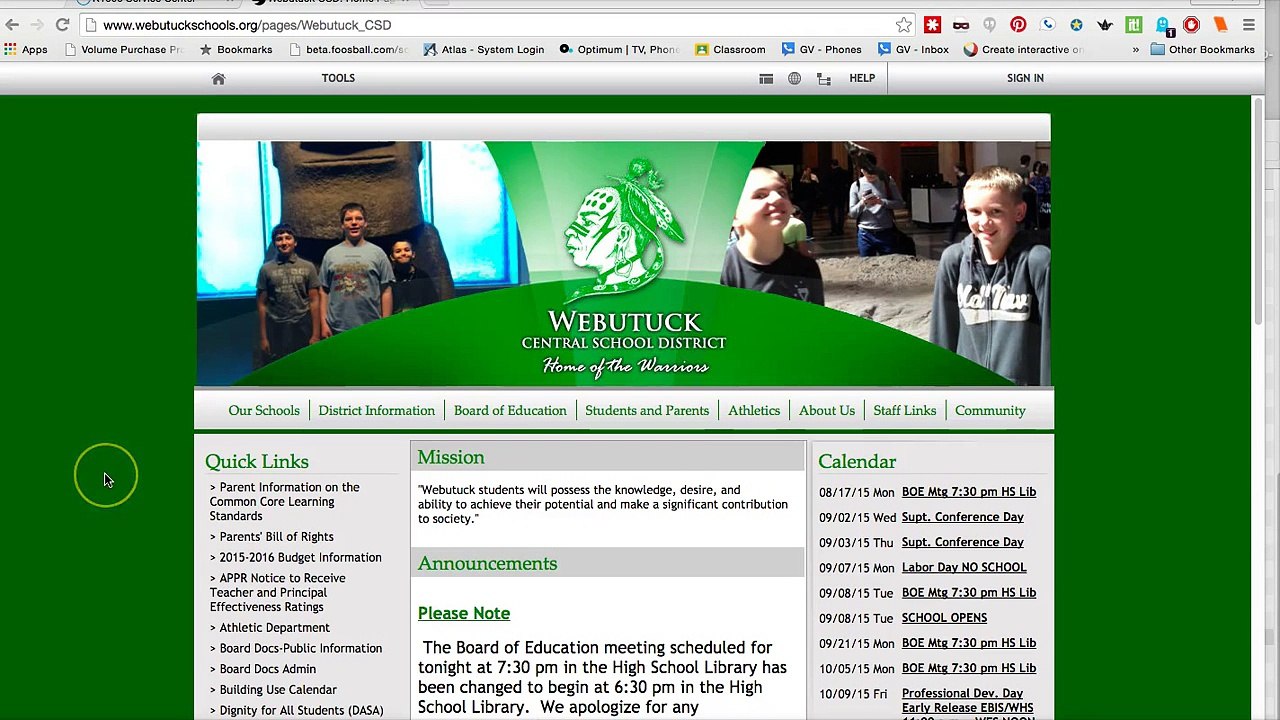Viewport: 1280px width, 720px height.
Task: Open 10/05/15 BOE Mtg 7:30 pm event
Action: tap(969, 668)
